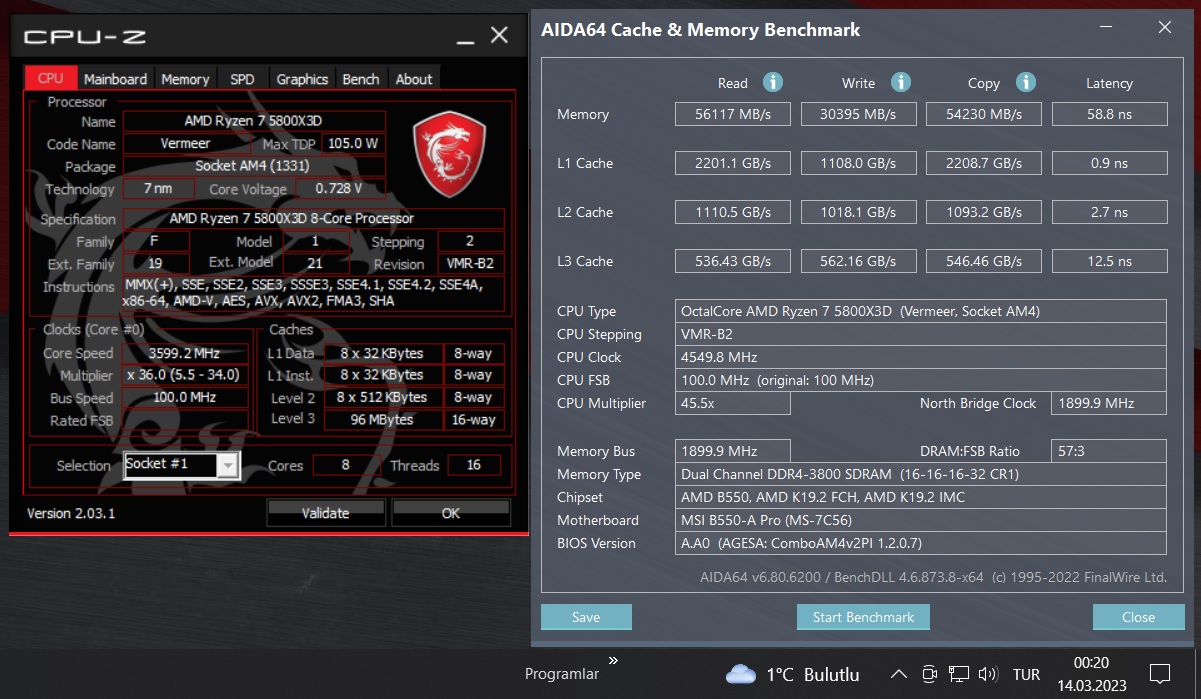Open the notification center icon

[x=1160, y=674]
